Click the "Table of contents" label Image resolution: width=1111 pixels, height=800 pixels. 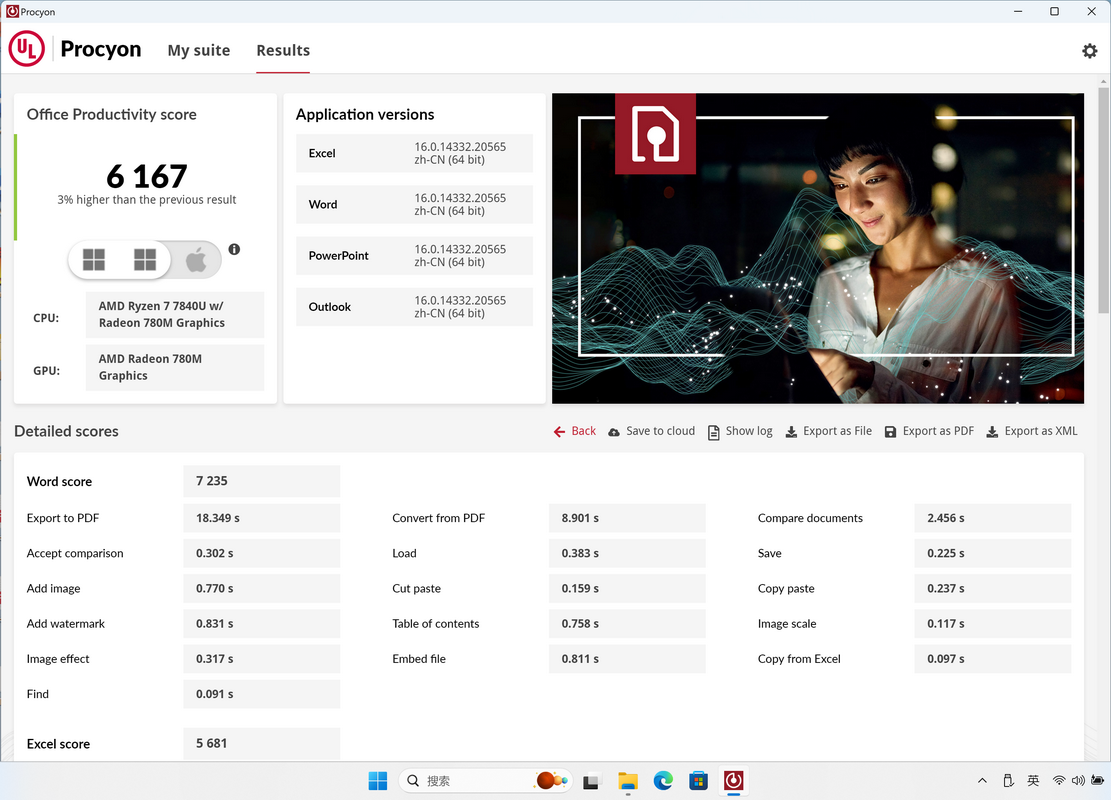click(x=436, y=624)
